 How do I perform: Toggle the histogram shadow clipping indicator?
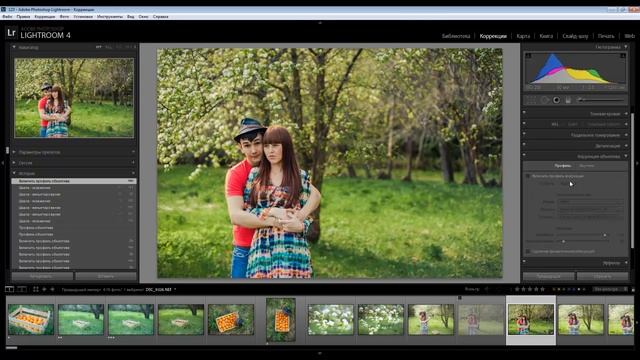tap(528, 56)
